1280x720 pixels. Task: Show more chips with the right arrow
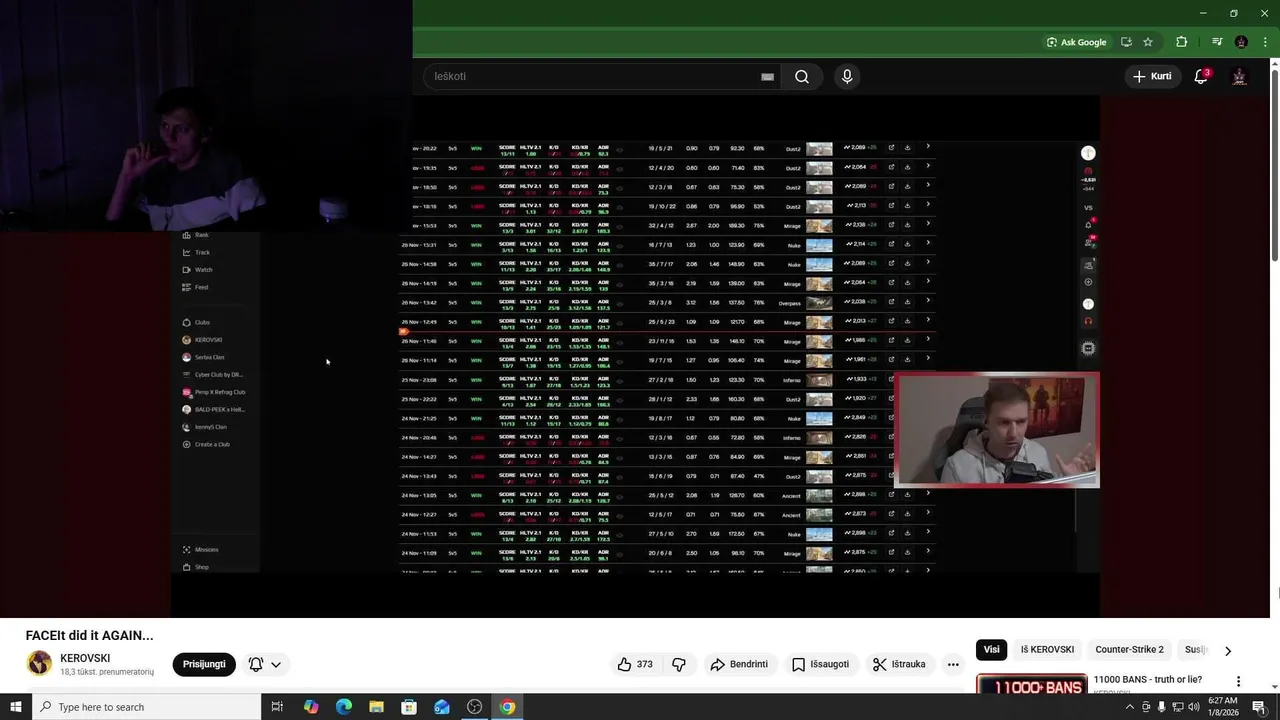click(x=1228, y=650)
